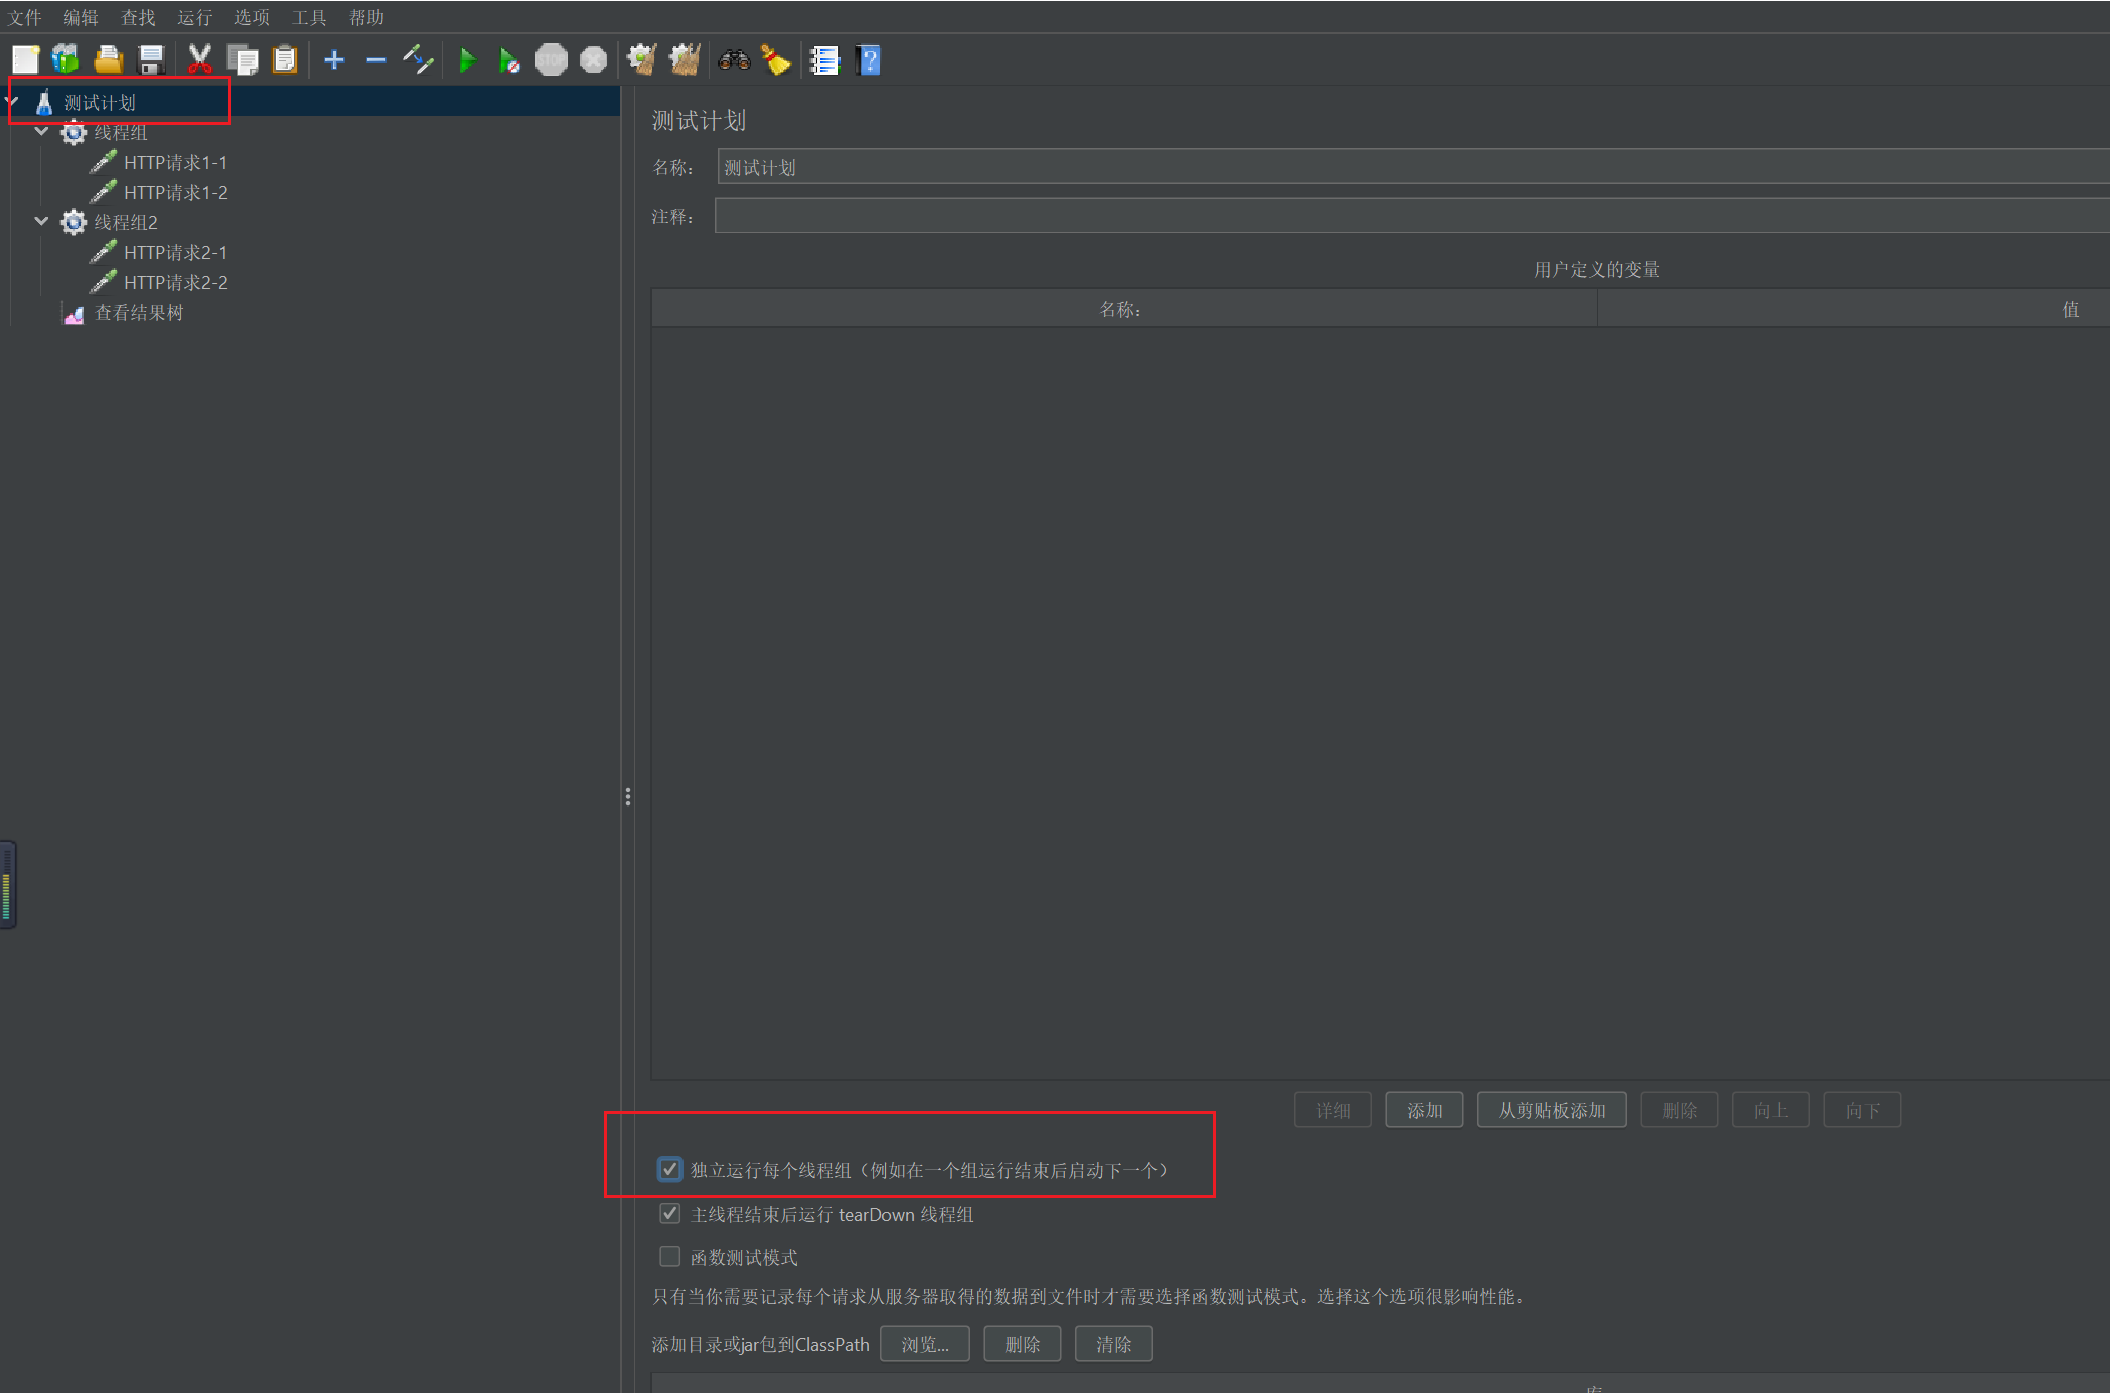This screenshot has height=1393, width=2110.
Task: Open the 选项 menu
Action: tap(251, 17)
